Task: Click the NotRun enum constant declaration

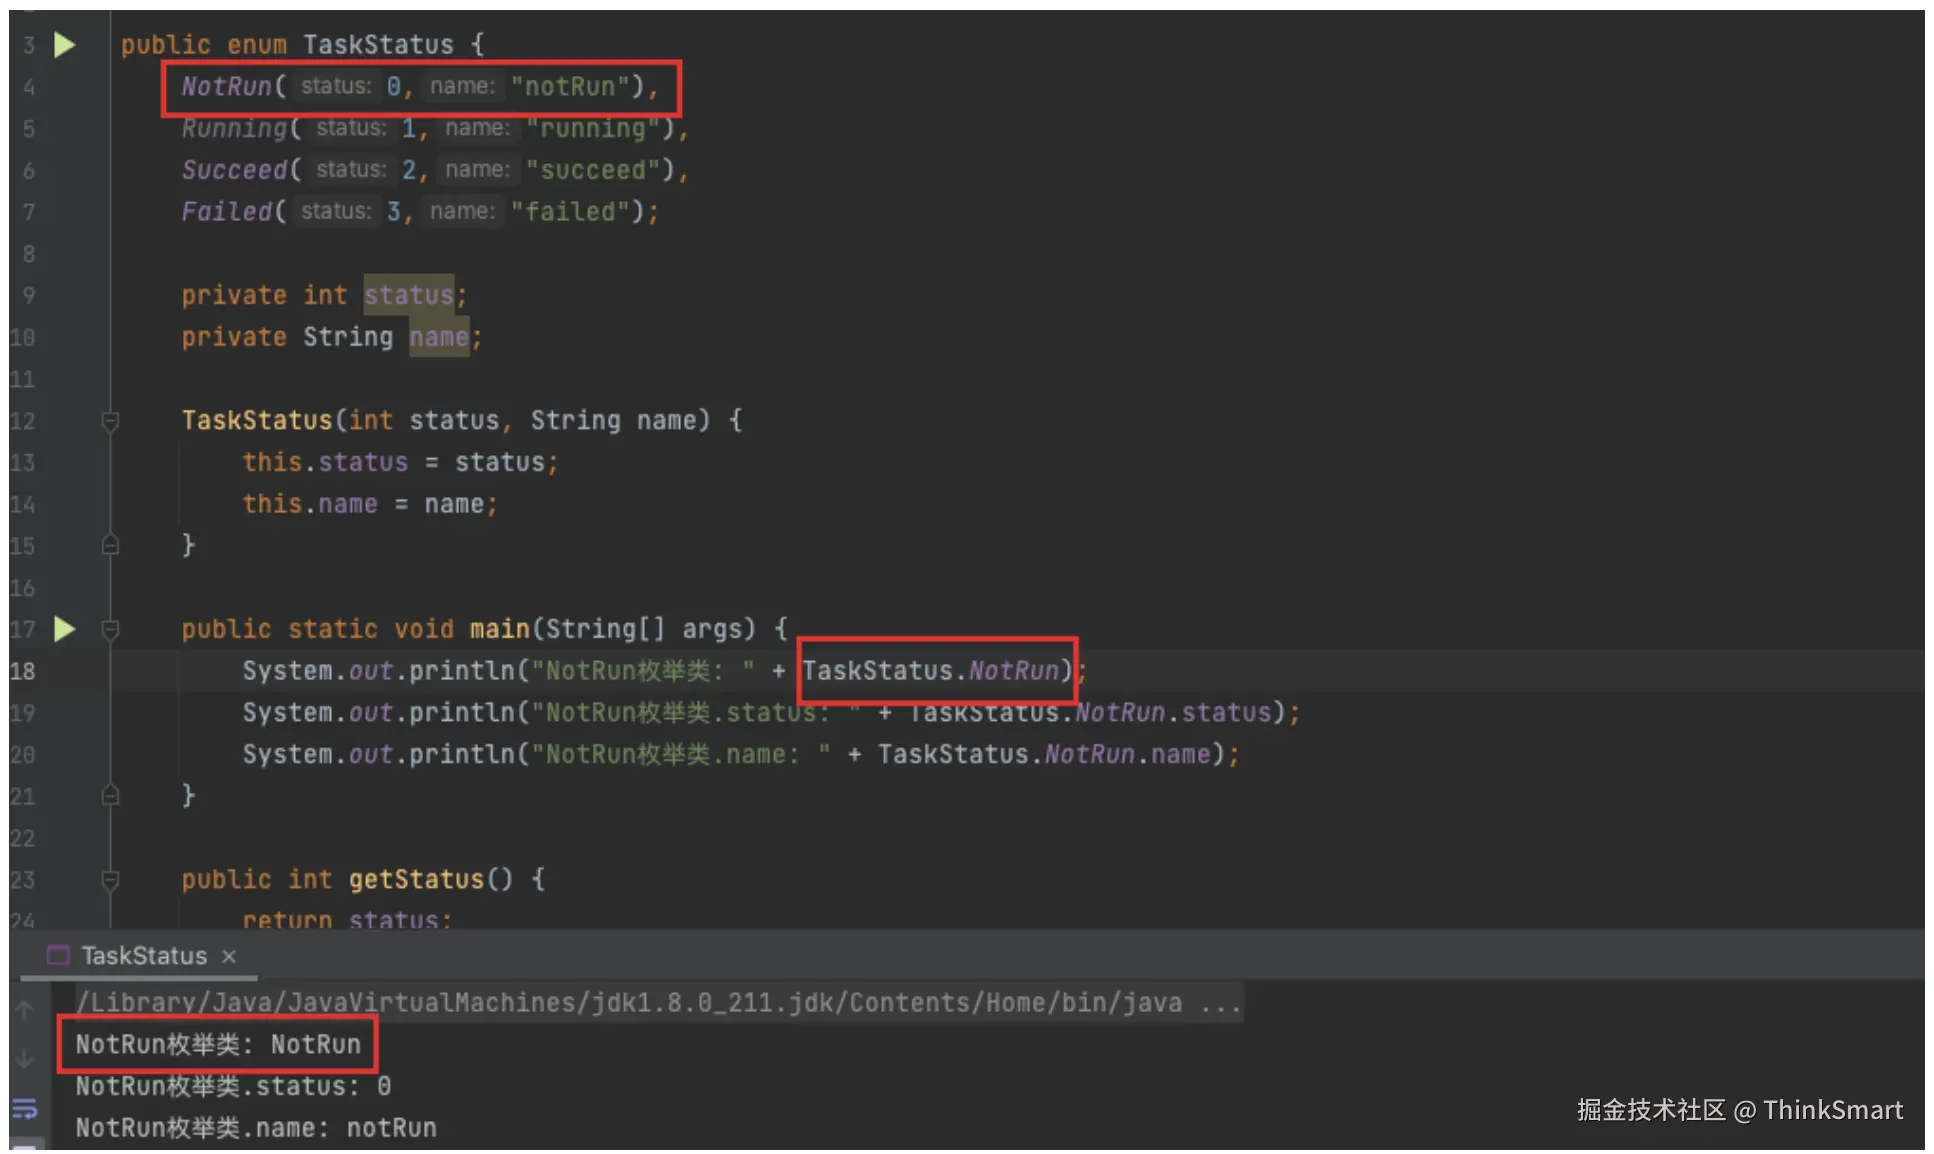Action: pyautogui.click(x=227, y=86)
